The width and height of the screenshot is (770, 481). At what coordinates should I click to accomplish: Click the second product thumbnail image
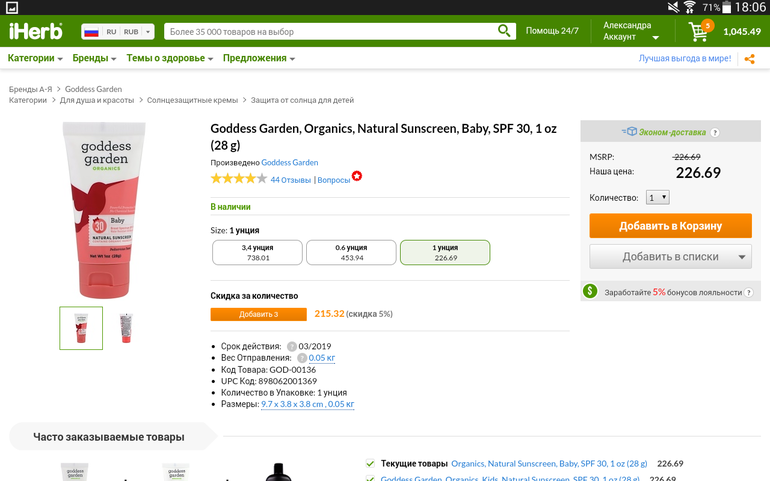(x=126, y=327)
